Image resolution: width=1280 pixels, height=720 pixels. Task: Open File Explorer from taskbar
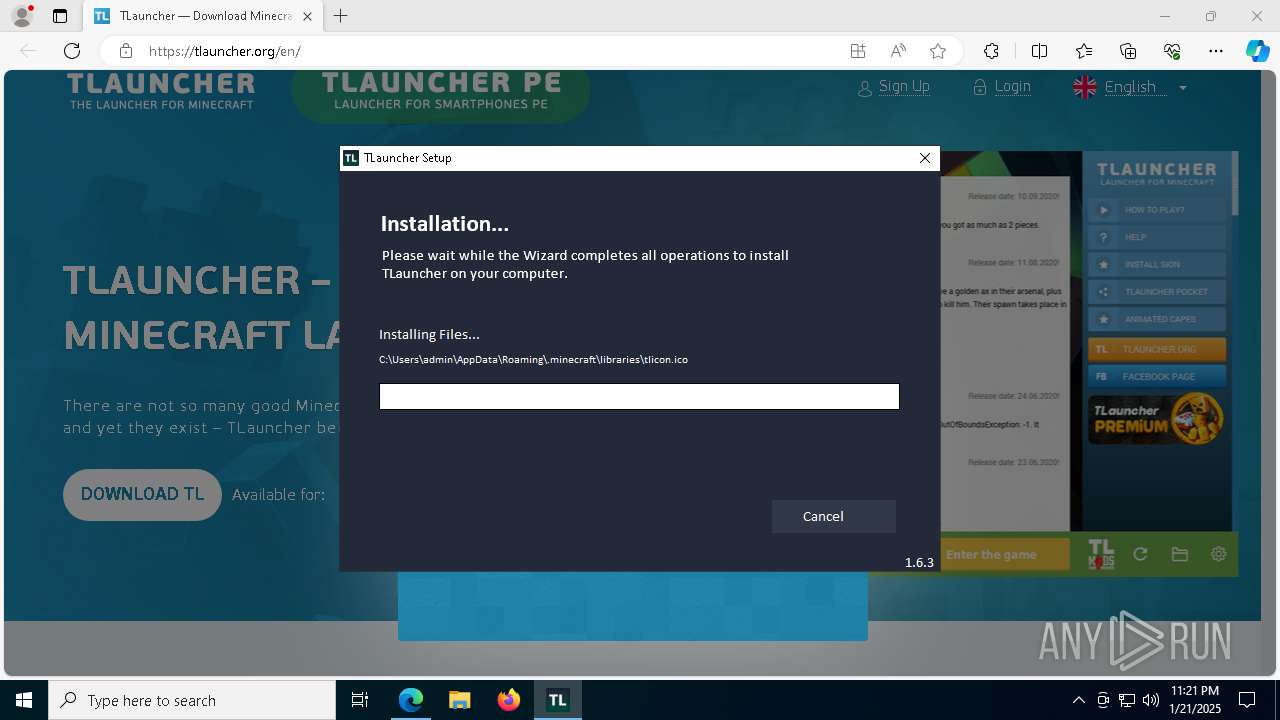459,700
